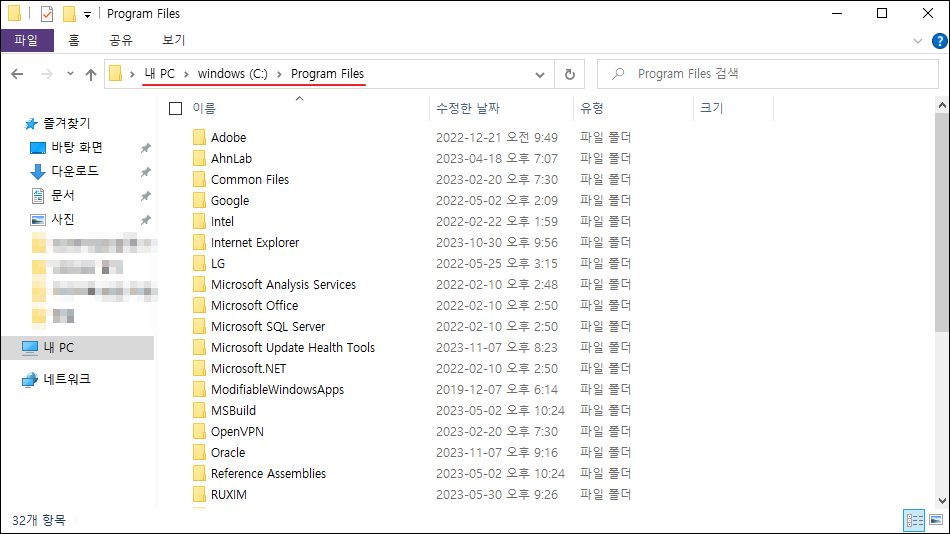950x534 pixels.
Task: Expand the address bar history dropdown
Action: pyautogui.click(x=540, y=75)
